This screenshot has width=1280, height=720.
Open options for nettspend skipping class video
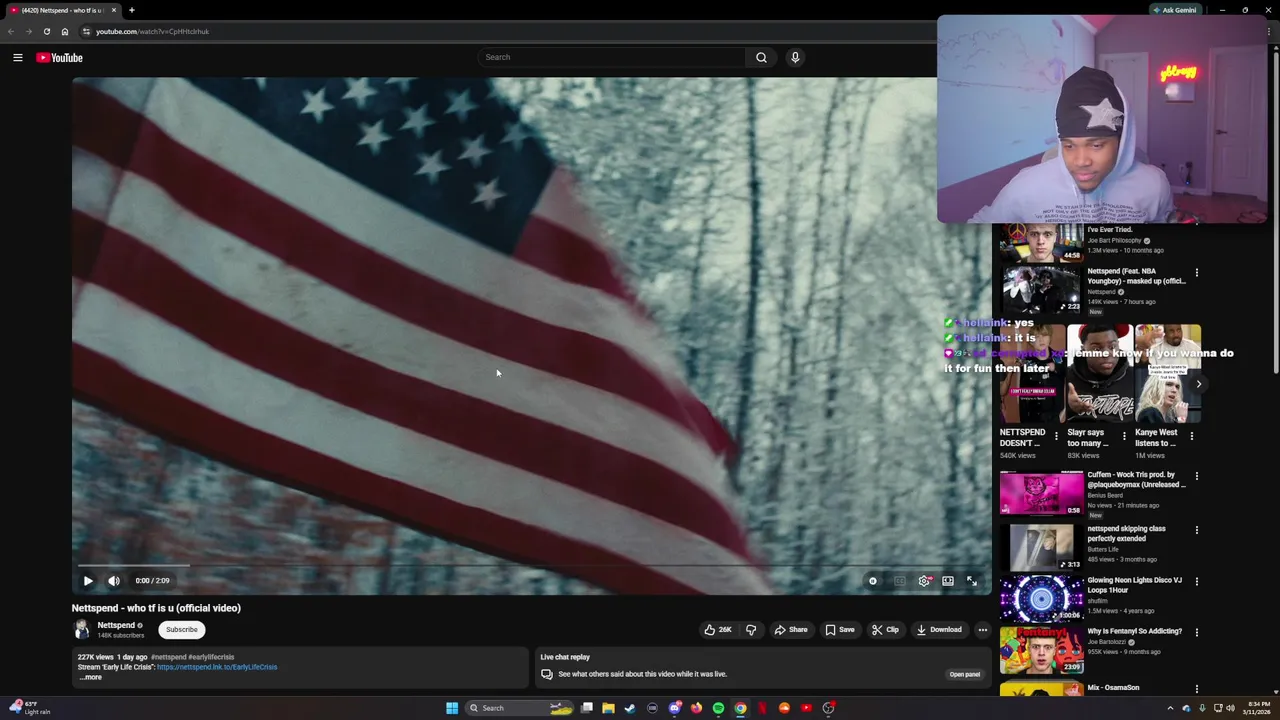click(x=1196, y=530)
